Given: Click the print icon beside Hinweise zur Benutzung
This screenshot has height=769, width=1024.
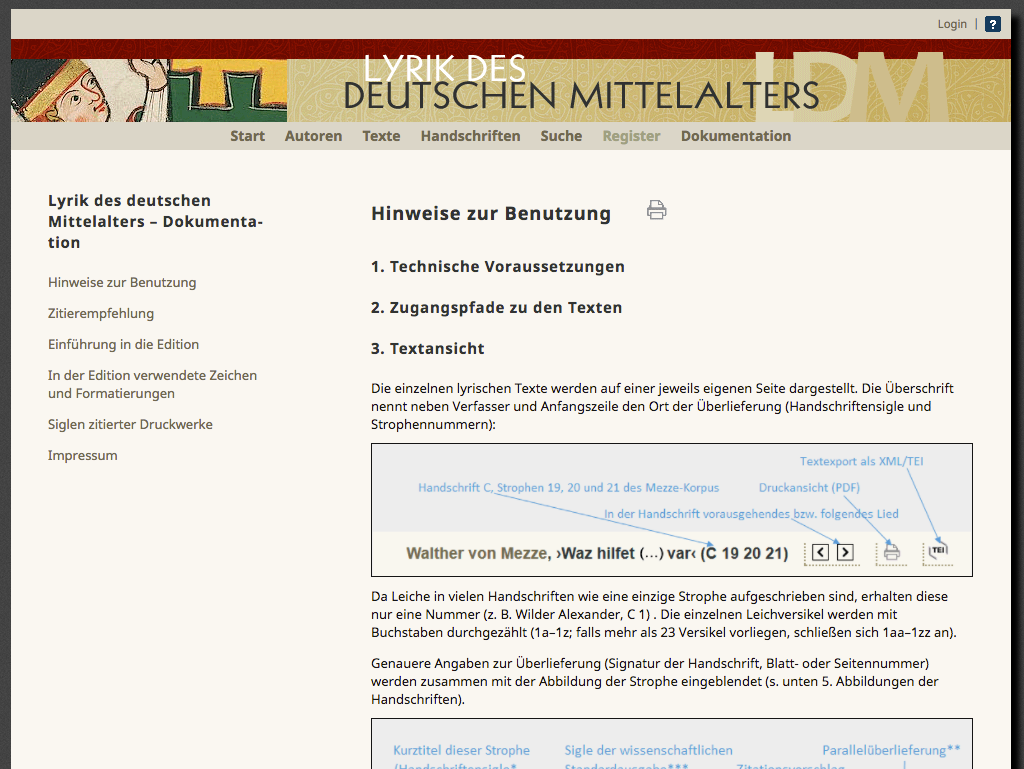Looking at the screenshot, I should pos(656,210).
